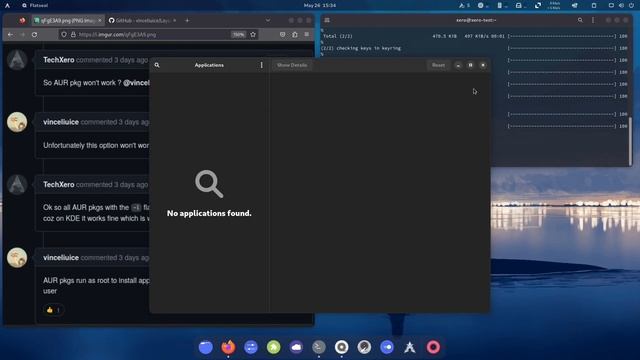Image resolution: width=640 pixels, height=360 pixels.
Task: Open the white ring app icon in the dock
Action: coord(342,347)
